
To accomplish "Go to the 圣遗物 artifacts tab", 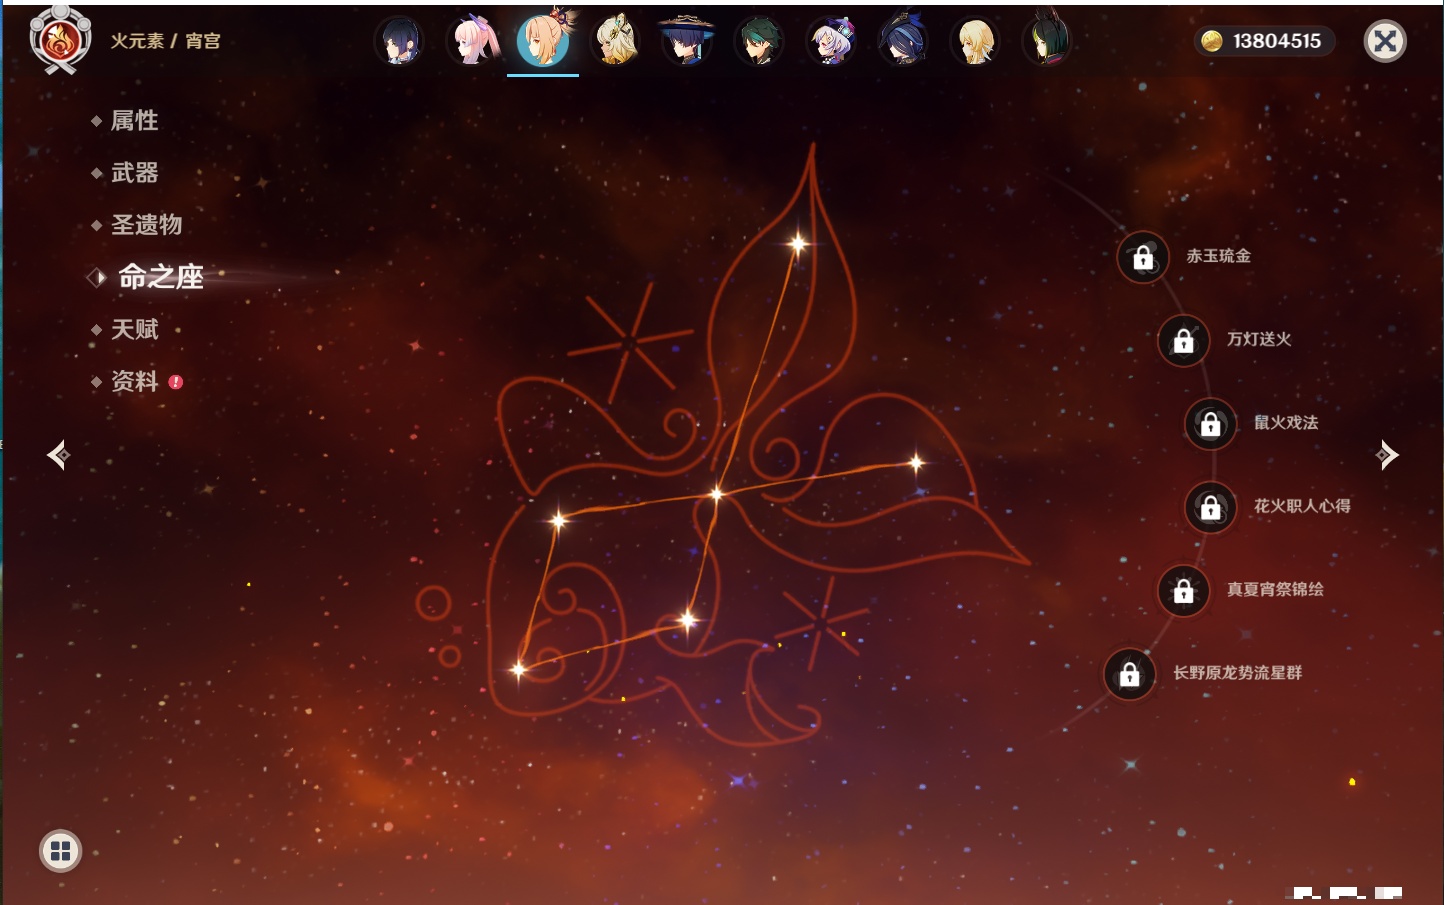I will pyautogui.click(x=146, y=225).
